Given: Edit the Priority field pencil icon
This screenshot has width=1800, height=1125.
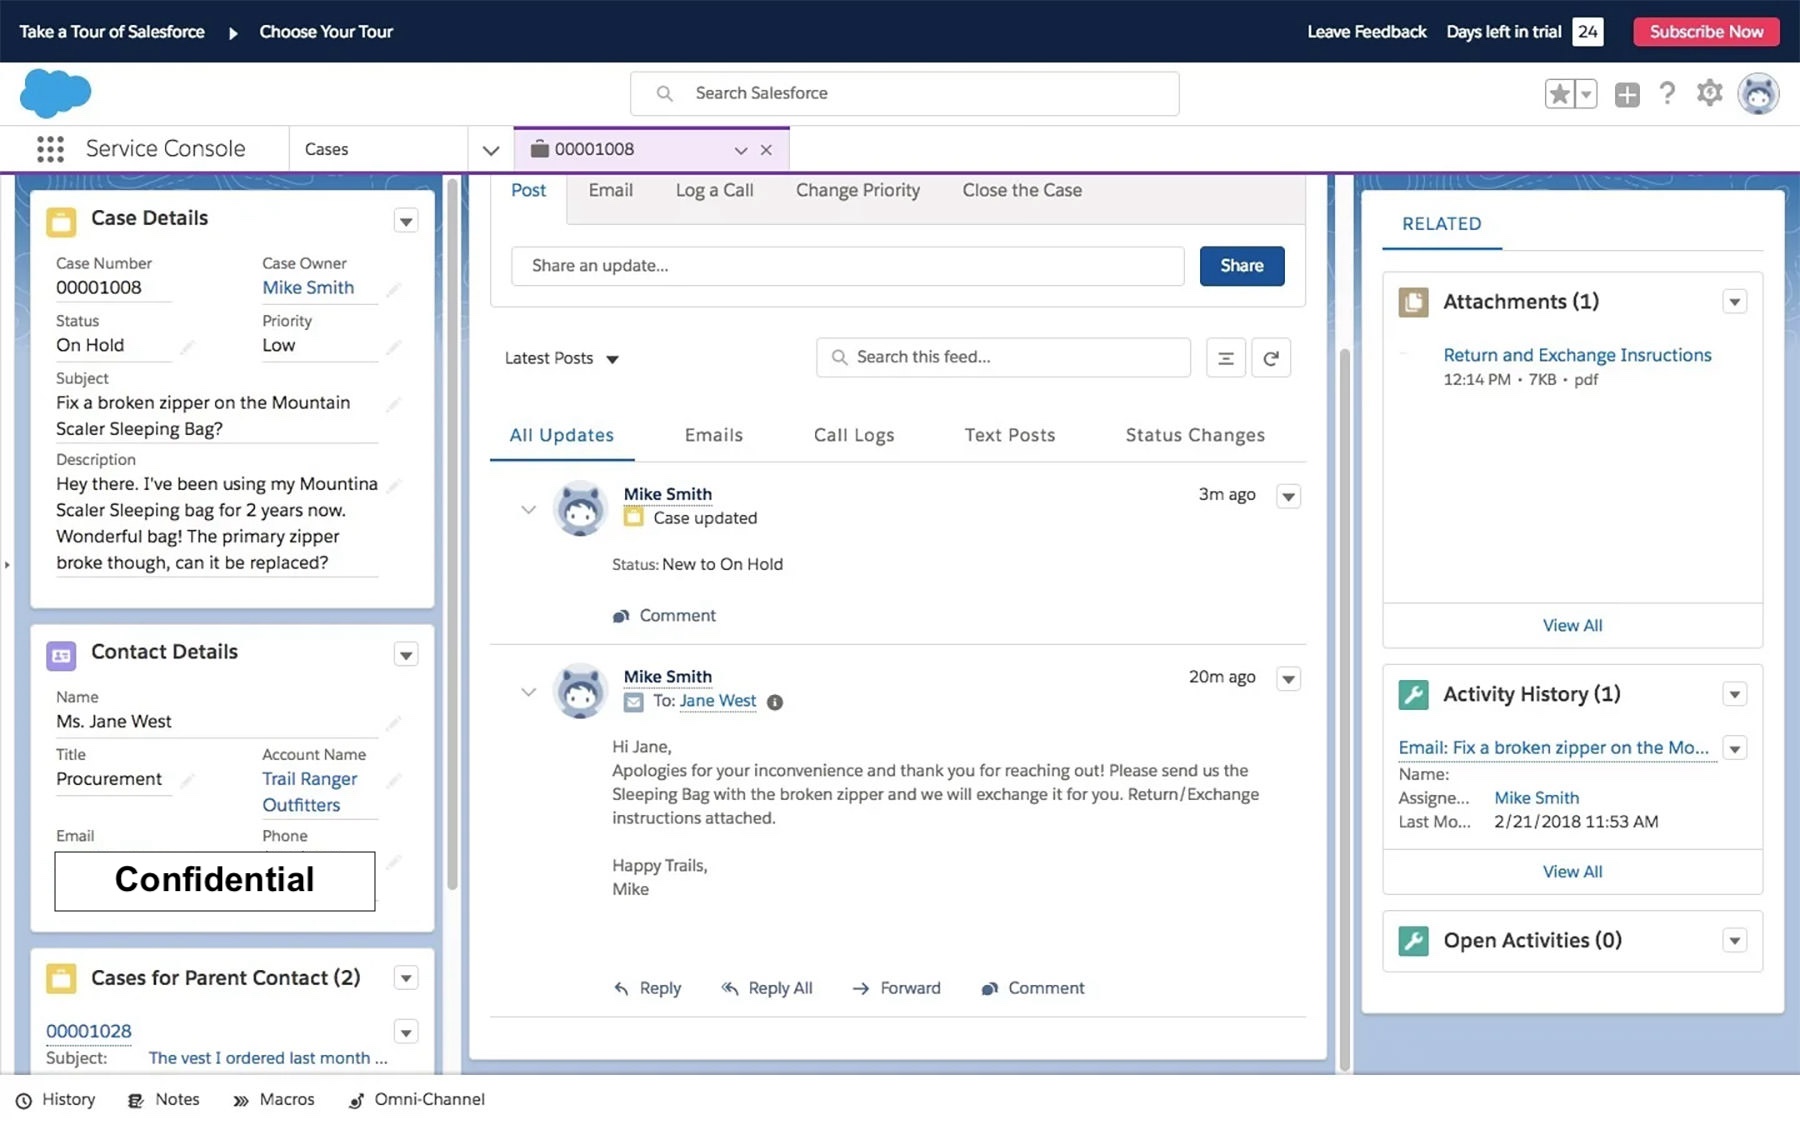Looking at the screenshot, I should (394, 346).
